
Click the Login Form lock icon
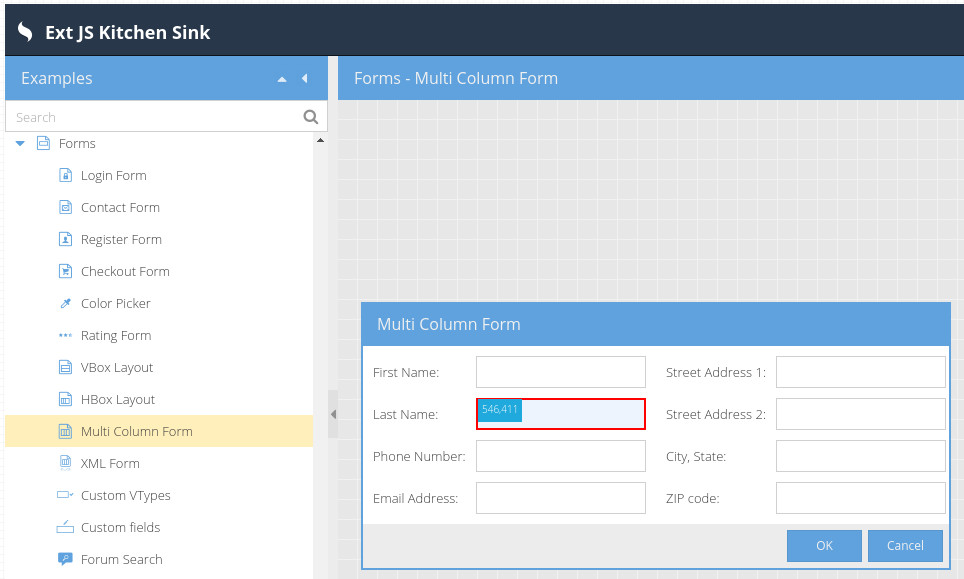click(65, 175)
